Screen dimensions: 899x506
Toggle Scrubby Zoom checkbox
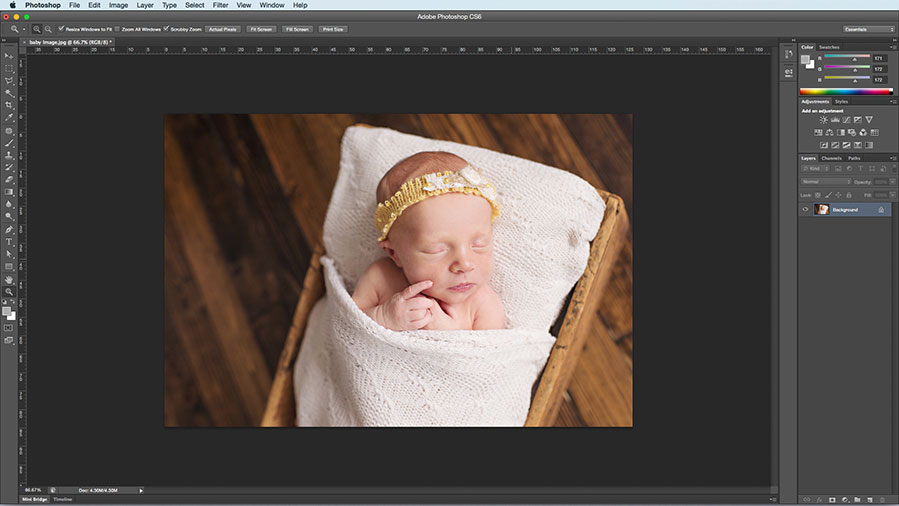166,29
